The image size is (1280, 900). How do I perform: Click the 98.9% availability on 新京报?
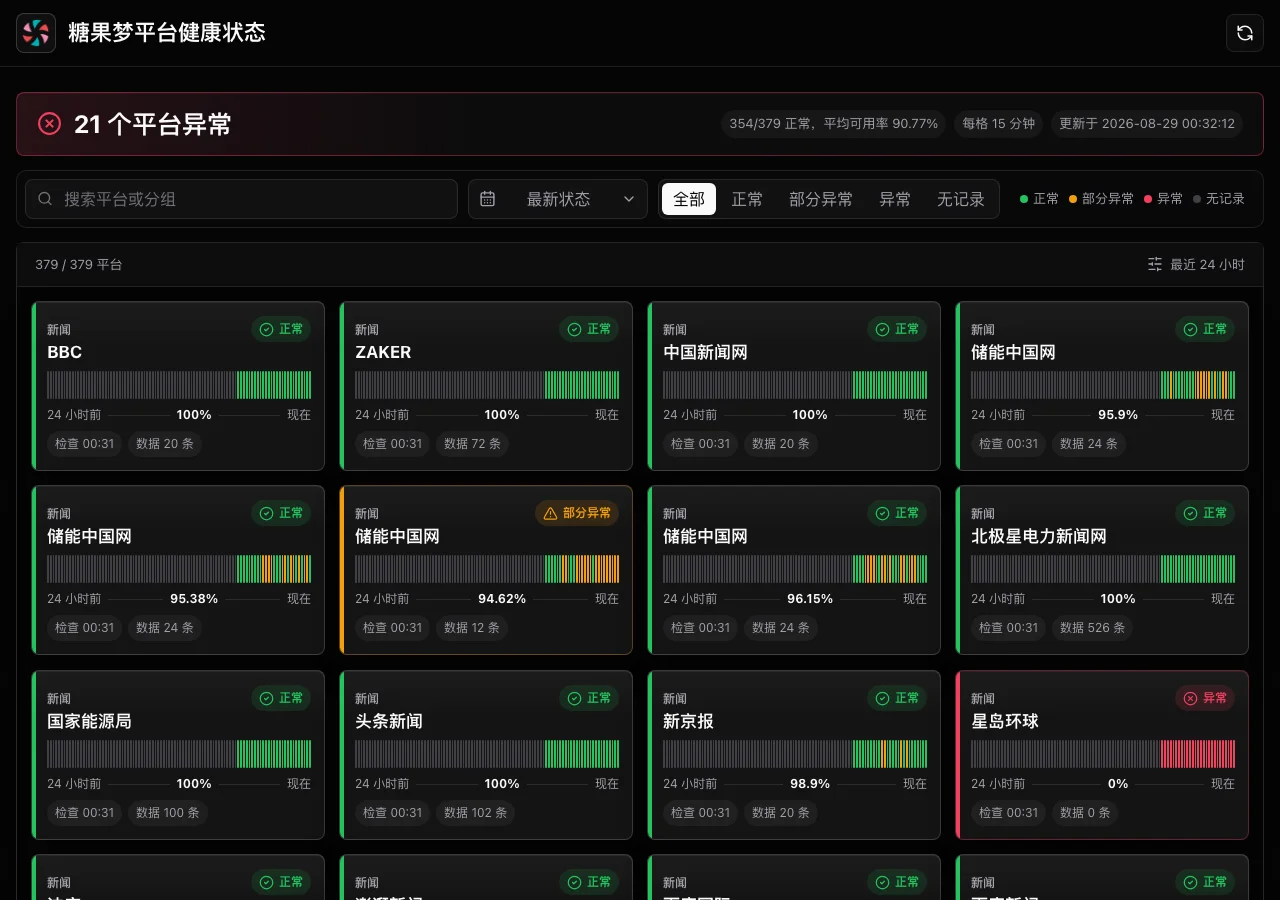[x=810, y=784]
